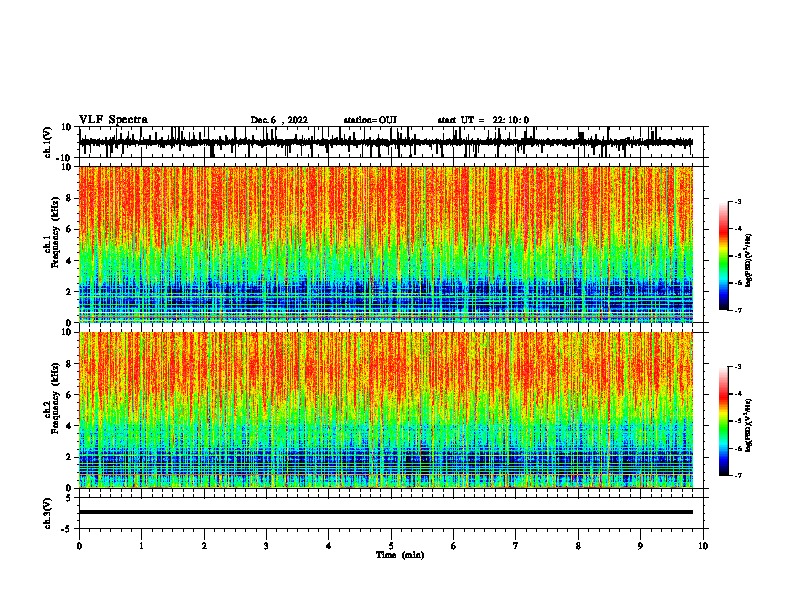Click the 'ch.1(V)' waveform axis label
The height and width of the screenshot is (612, 792).
click(x=48, y=142)
